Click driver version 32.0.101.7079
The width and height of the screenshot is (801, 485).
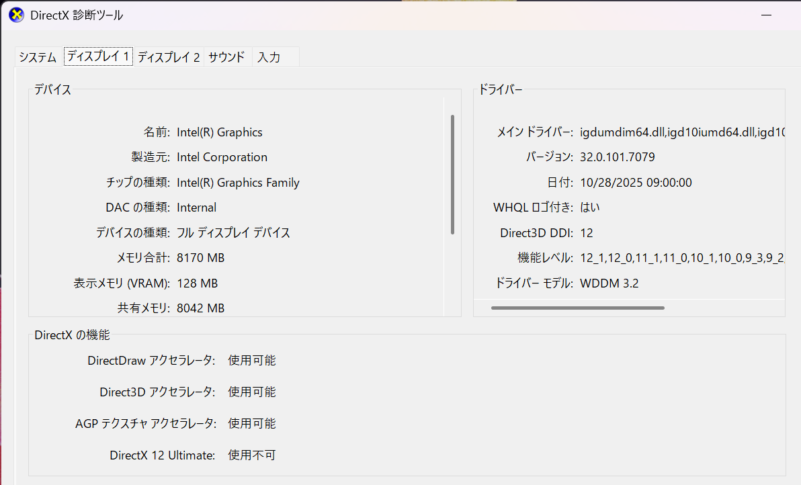[x=617, y=157]
